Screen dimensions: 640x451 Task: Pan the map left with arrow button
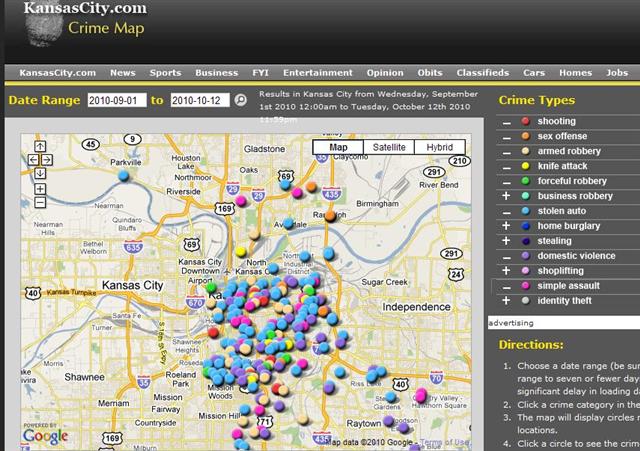[x=33, y=160]
